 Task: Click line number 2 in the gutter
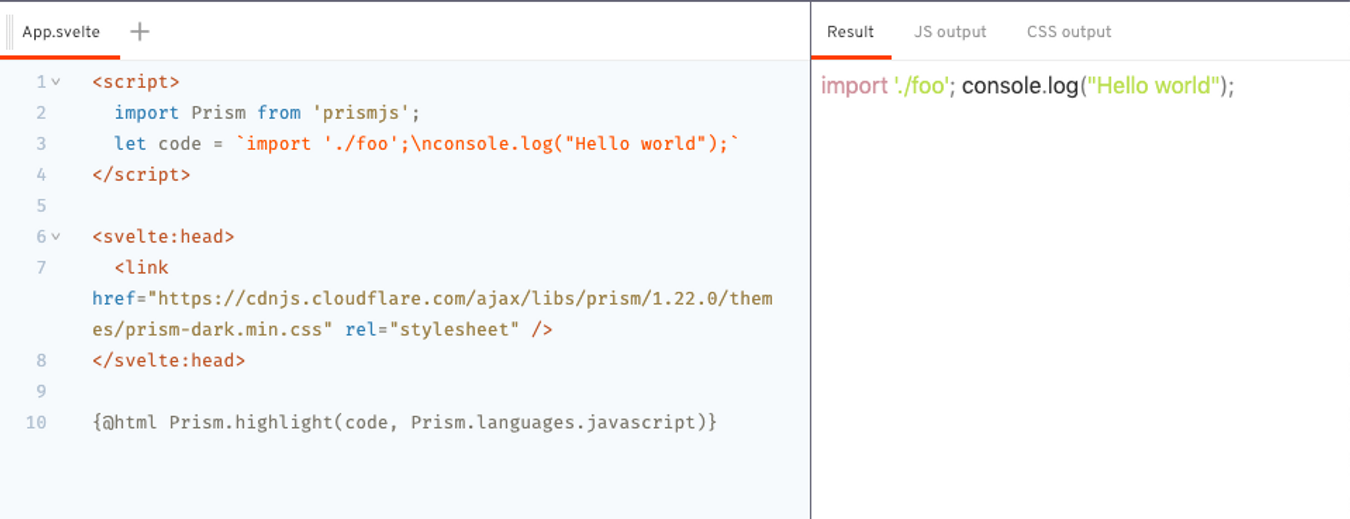41,113
